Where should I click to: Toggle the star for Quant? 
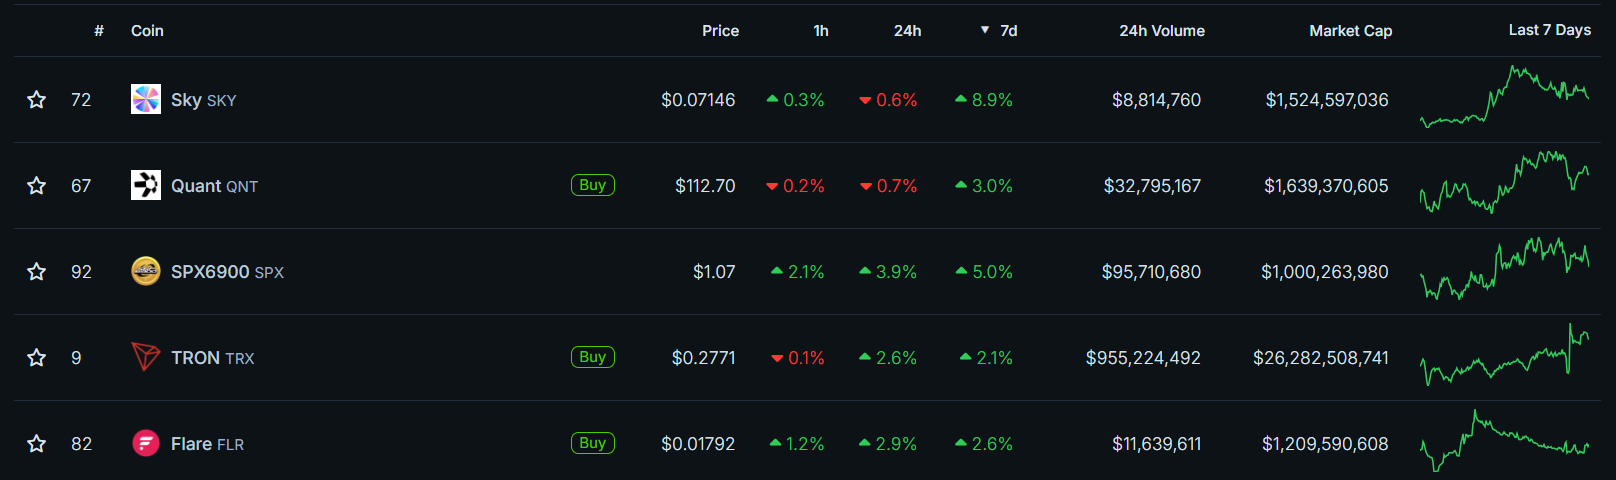37,185
